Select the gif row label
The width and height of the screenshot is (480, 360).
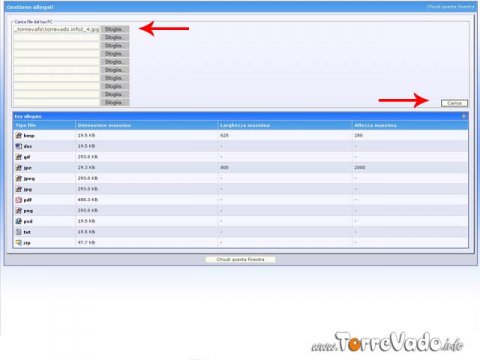click(x=27, y=157)
